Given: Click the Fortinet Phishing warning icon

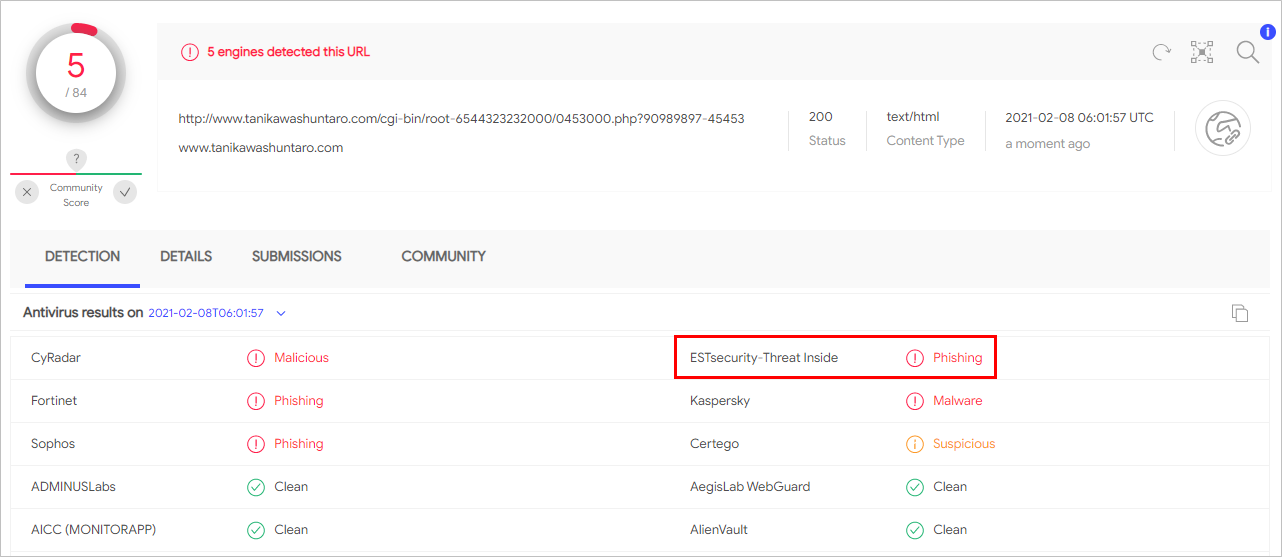Looking at the screenshot, I should click(x=256, y=400).
